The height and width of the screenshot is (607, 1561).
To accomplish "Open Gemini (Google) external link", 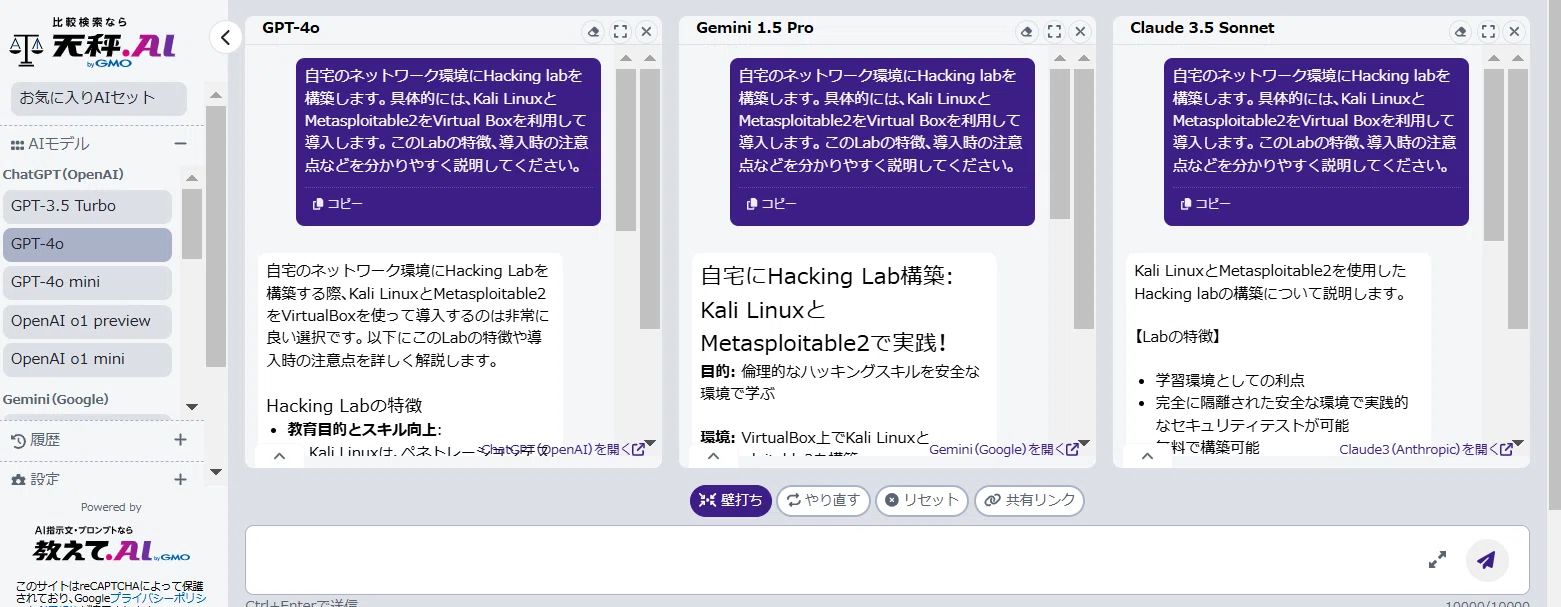I will (x=1004, y=449).
